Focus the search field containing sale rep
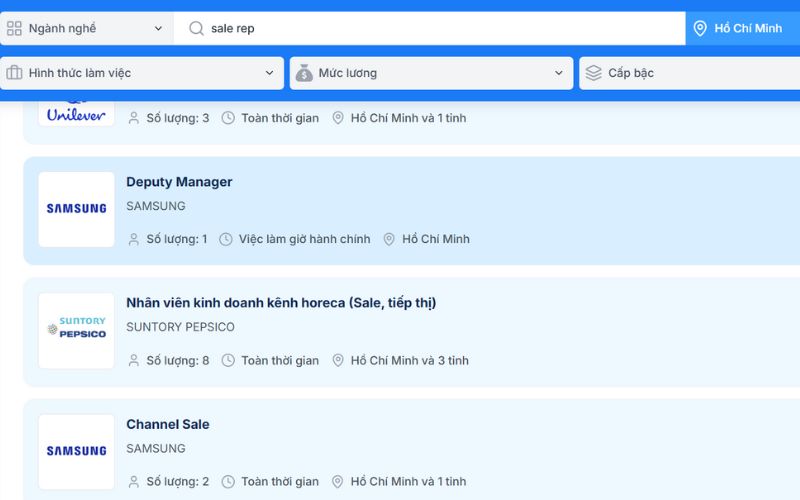This screenshot has width=800, height=500. [429, 28]
